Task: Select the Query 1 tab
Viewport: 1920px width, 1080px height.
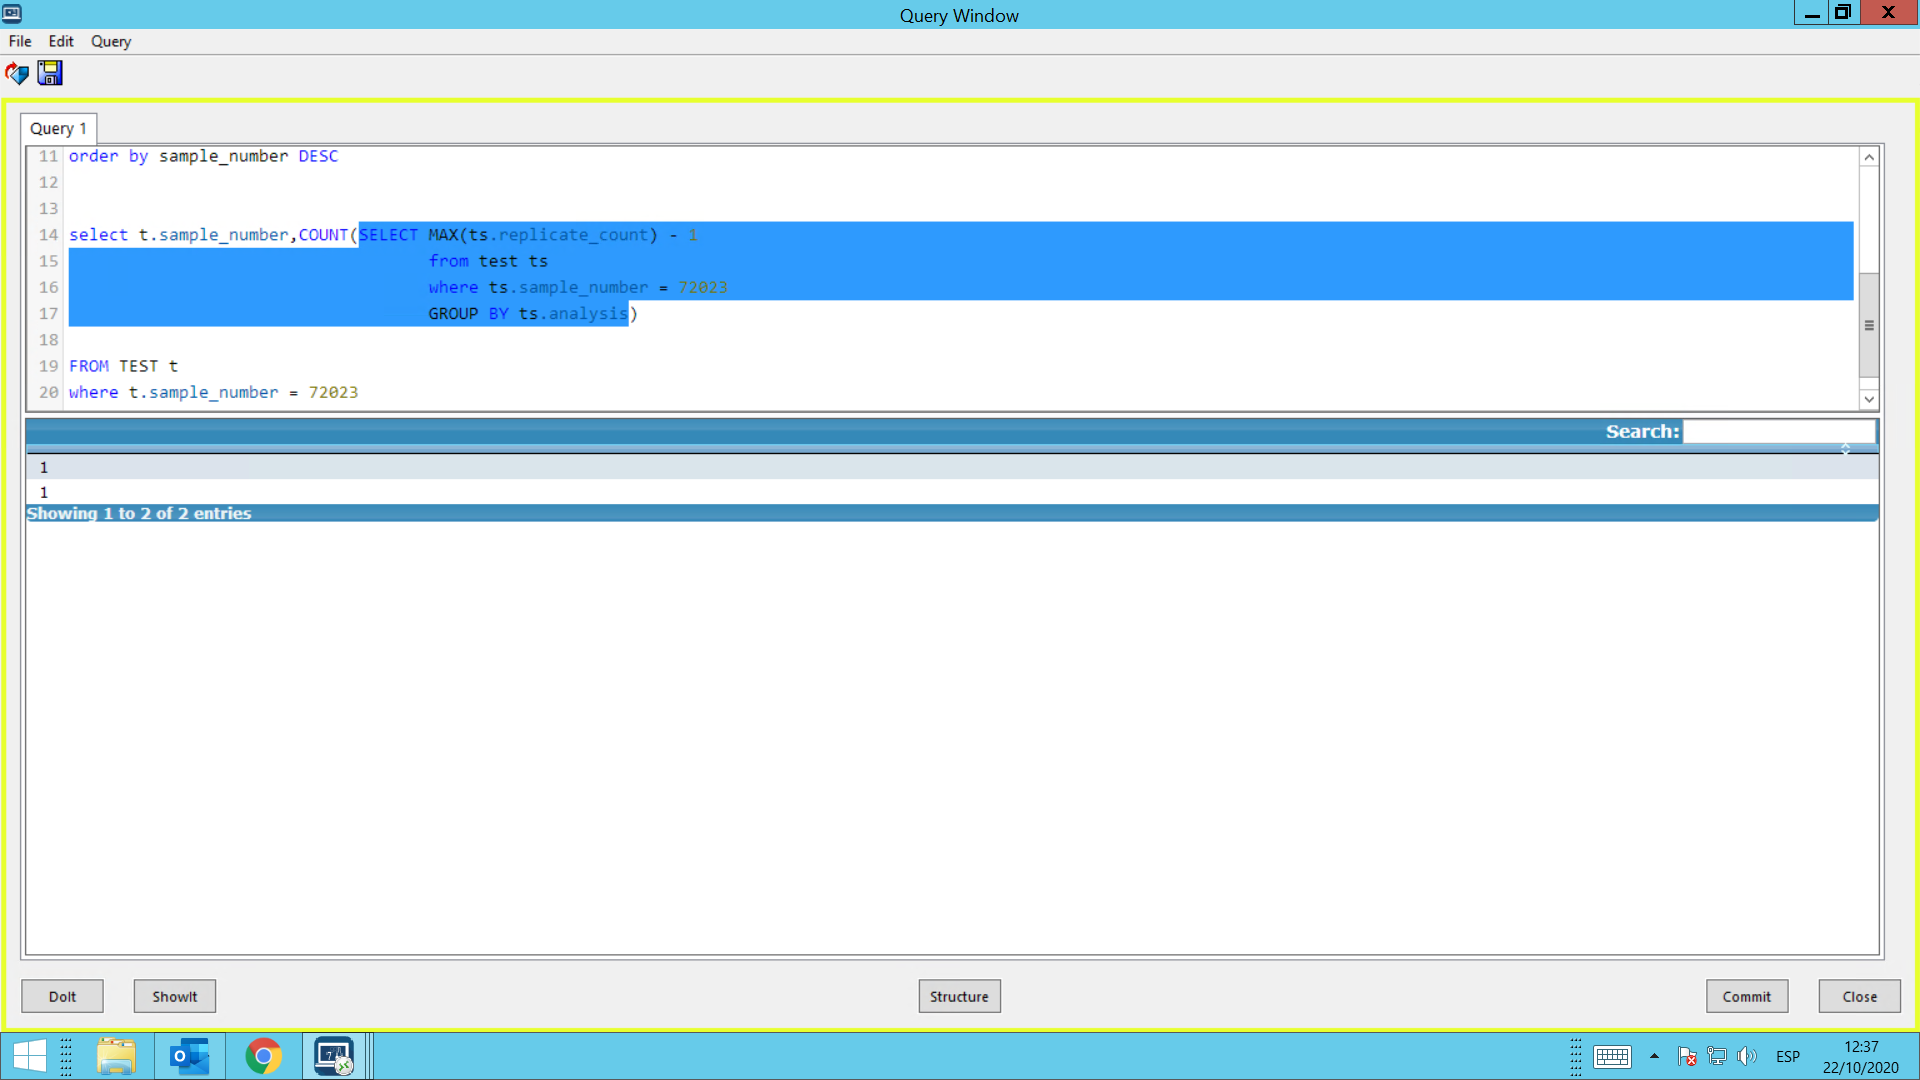Action: click(x=58, y=128)
